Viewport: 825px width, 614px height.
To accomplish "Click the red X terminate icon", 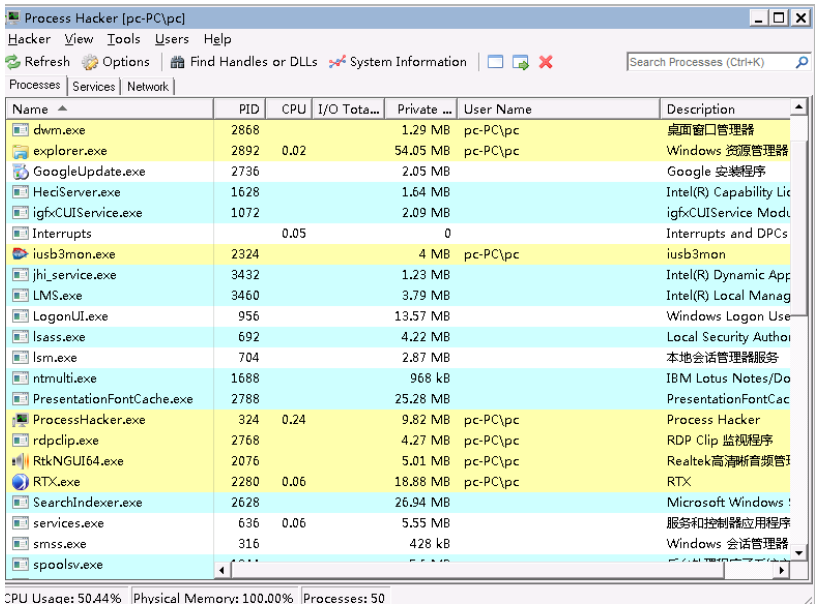I will point(546,62).
